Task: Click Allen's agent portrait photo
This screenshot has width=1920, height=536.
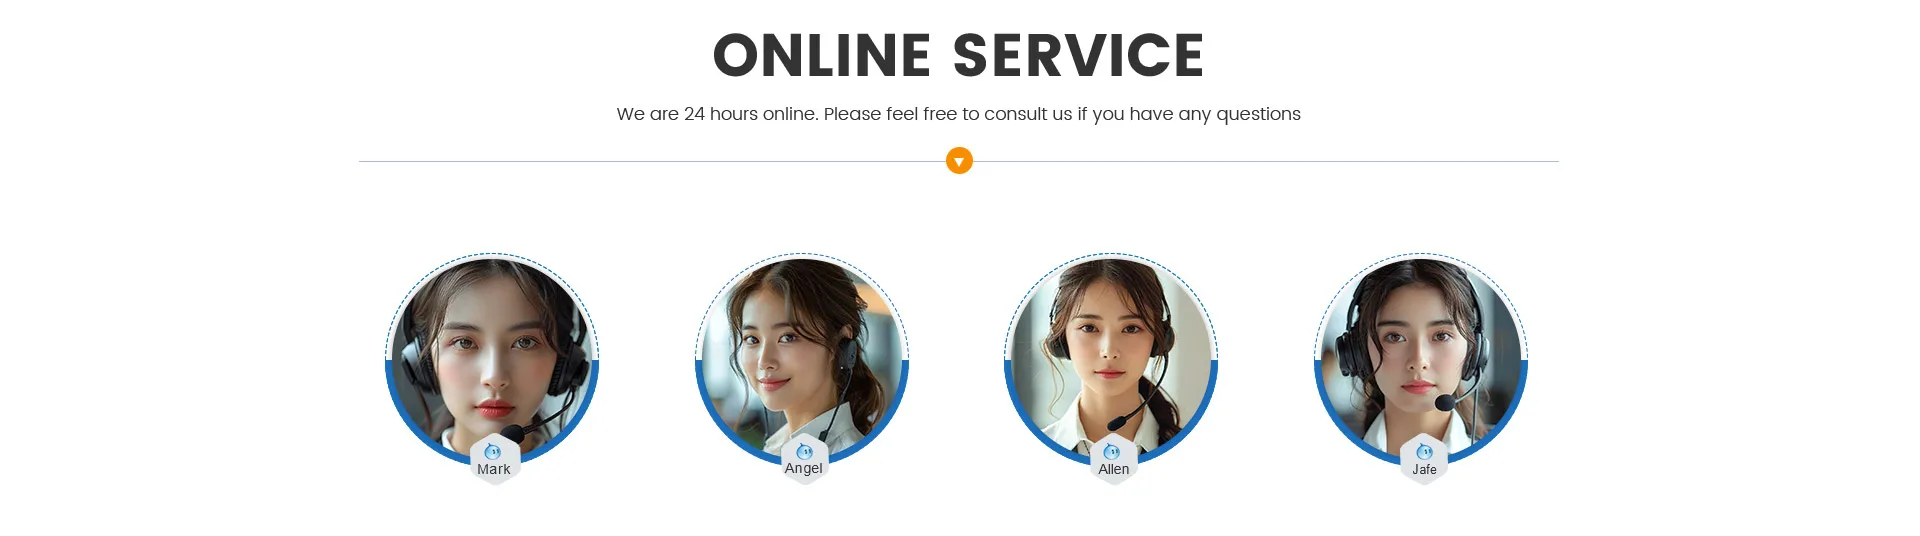Action: tap(1111, 355)
